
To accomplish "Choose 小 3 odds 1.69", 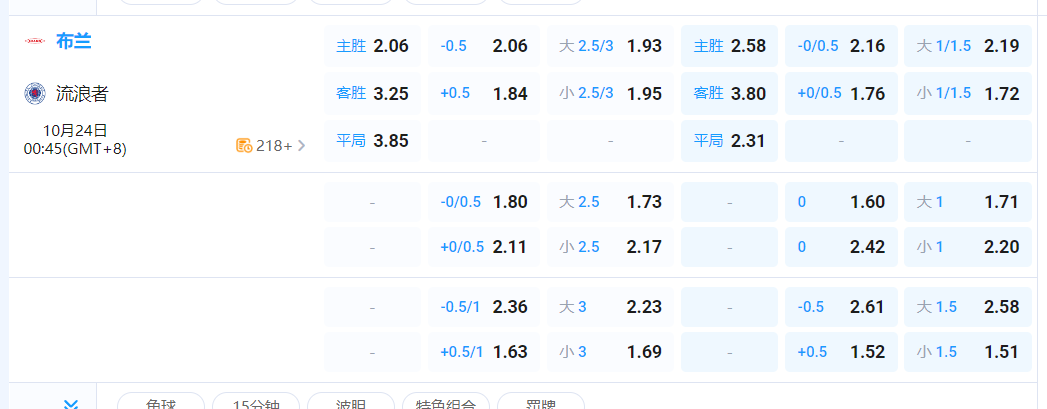I will (x=610, y=352).
